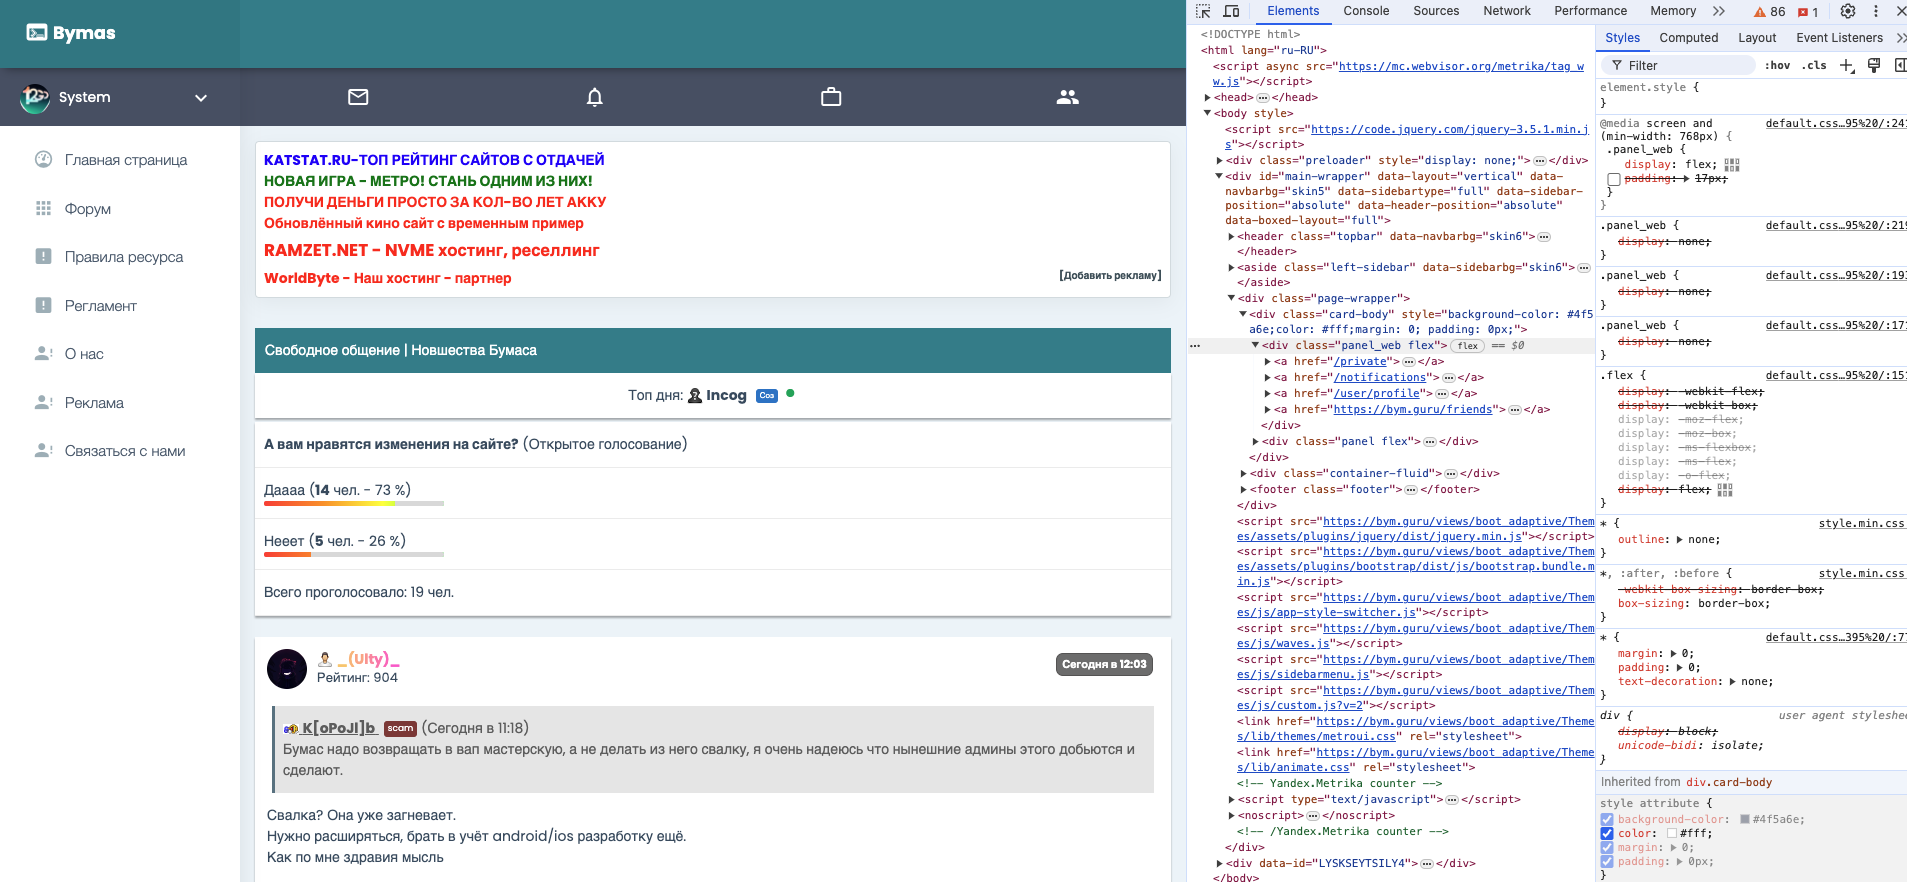Open notifications with the bell icon
The height and width of the screenshot is (882, 1907).
pos(594,97)
